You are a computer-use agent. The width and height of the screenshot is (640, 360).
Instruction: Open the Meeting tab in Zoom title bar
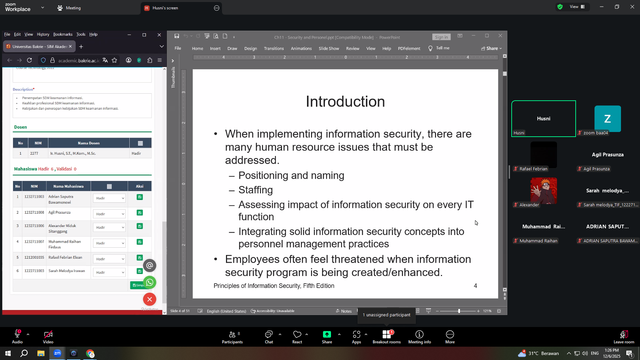tap(69, 8)
